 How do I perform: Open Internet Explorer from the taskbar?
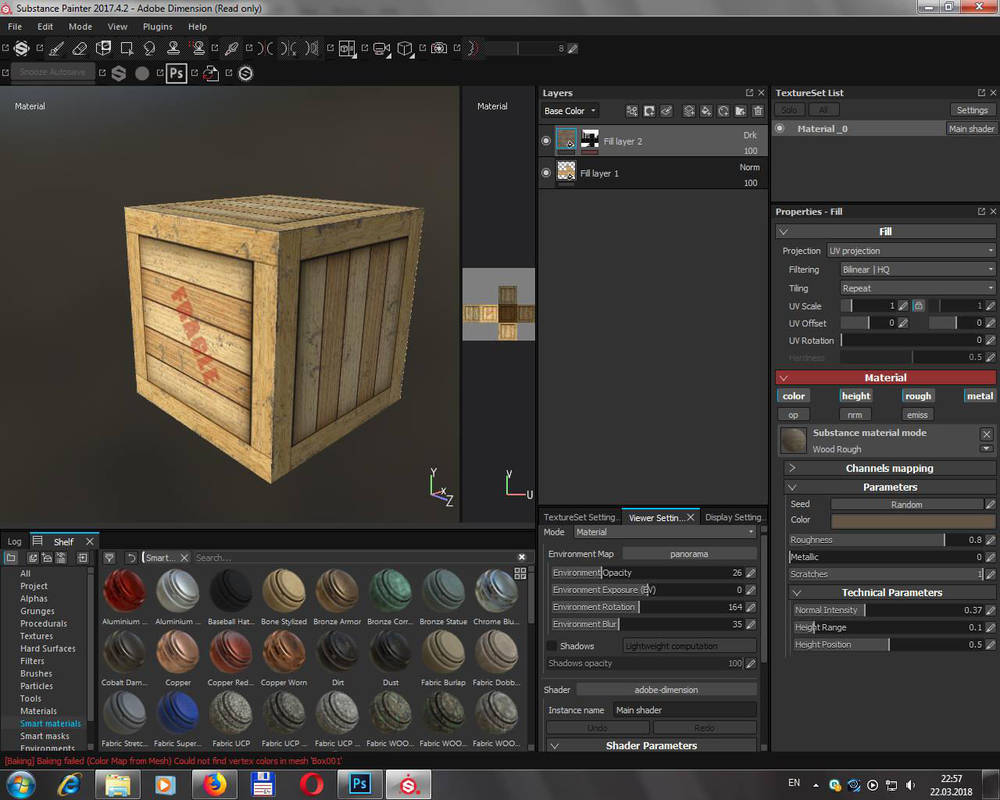70,783
